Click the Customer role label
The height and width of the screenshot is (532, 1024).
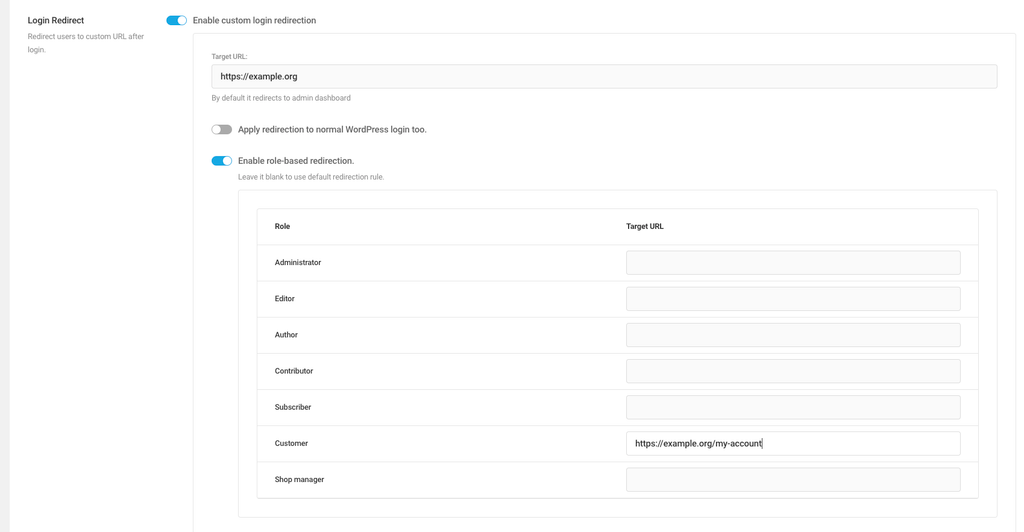click(291, 443)
